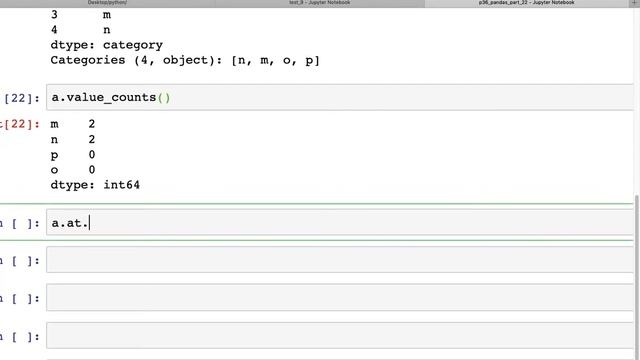Focus the code cell containing a.at.
Image resolution: width=640 pixels, height=360 pixels.
tap(340, 223)
